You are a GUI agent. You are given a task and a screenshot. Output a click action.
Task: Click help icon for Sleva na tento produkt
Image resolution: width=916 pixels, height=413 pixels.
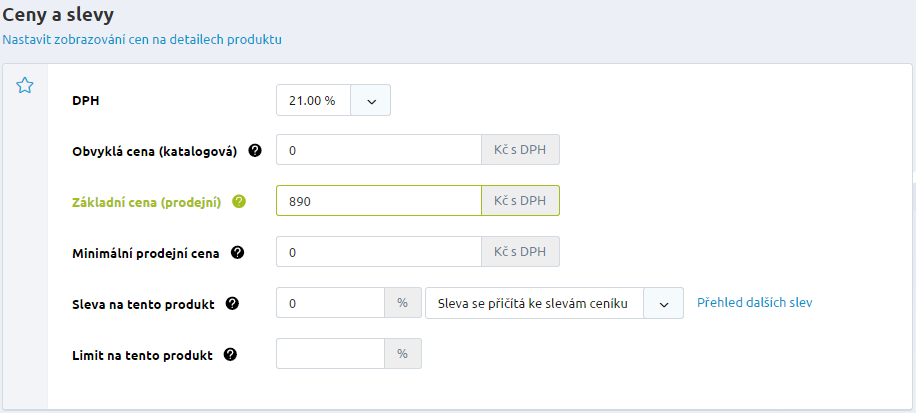click(x=233, y=304)
